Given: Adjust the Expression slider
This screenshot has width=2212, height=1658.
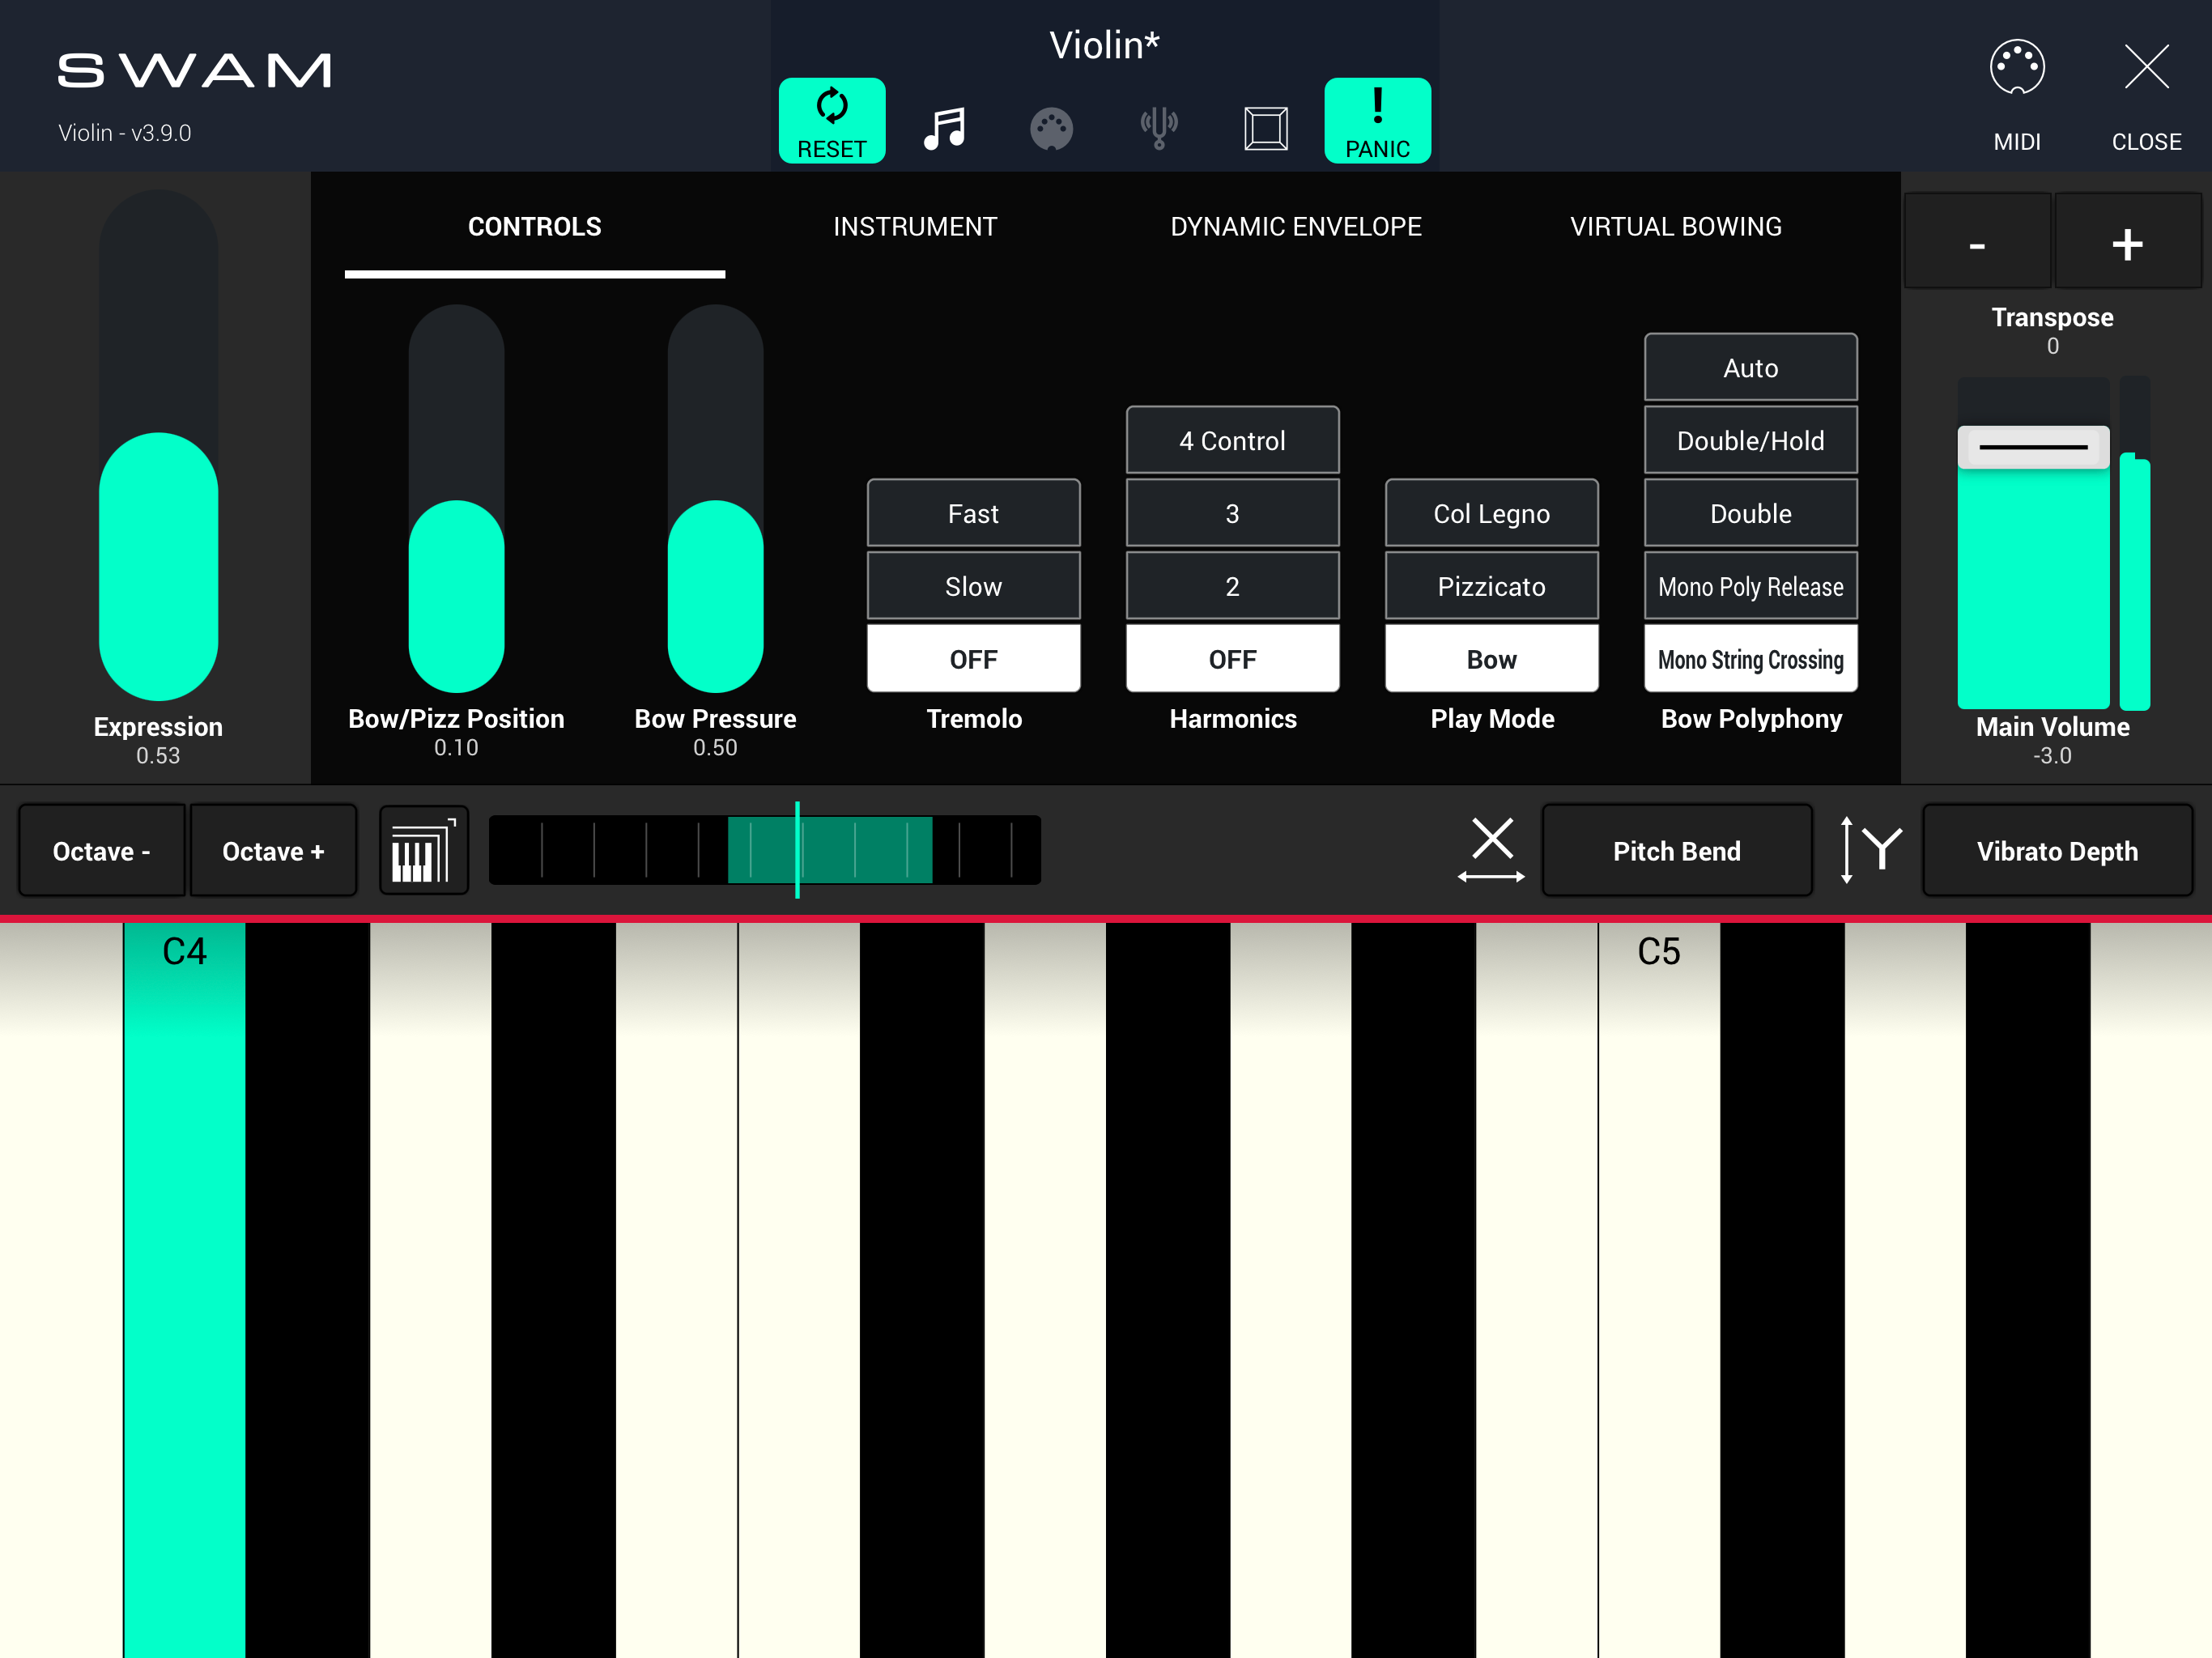Looking at the screenshot, I should click(158, 445).
